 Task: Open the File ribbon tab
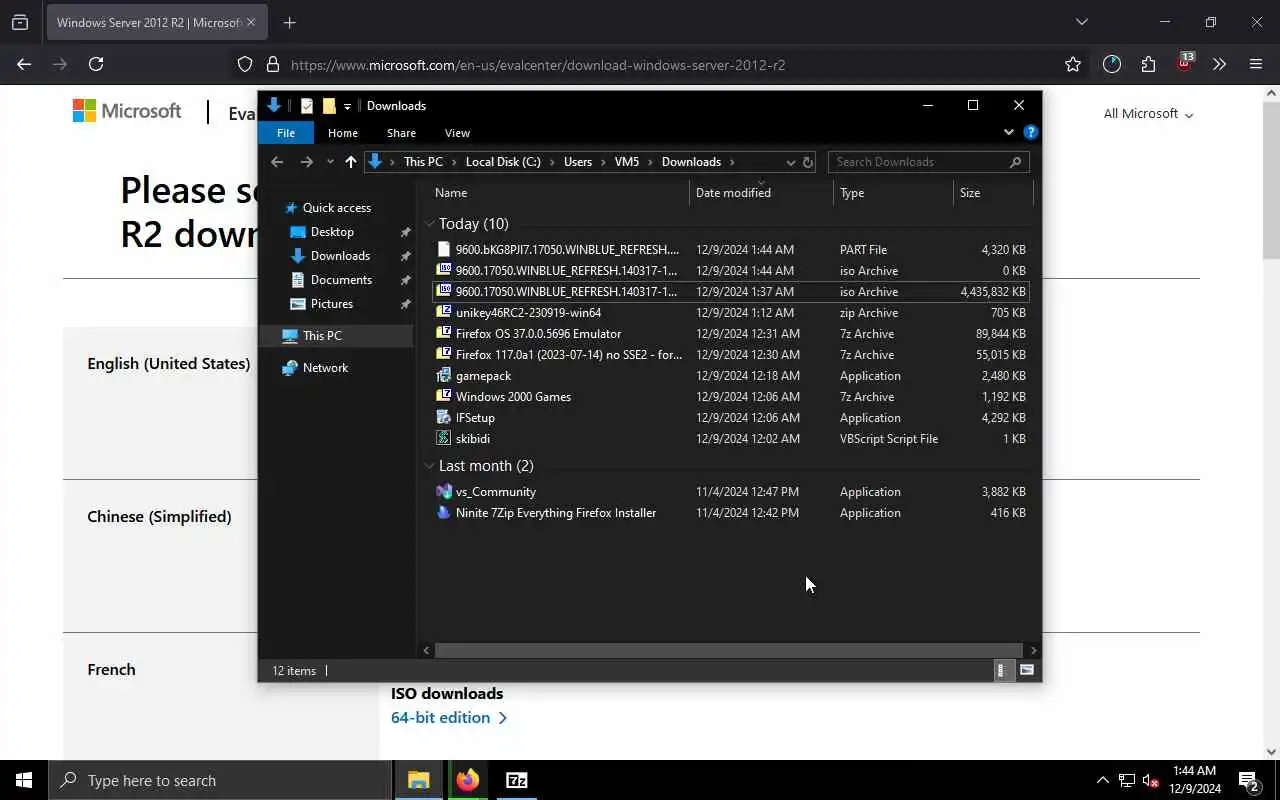click(x=286, y=133)
